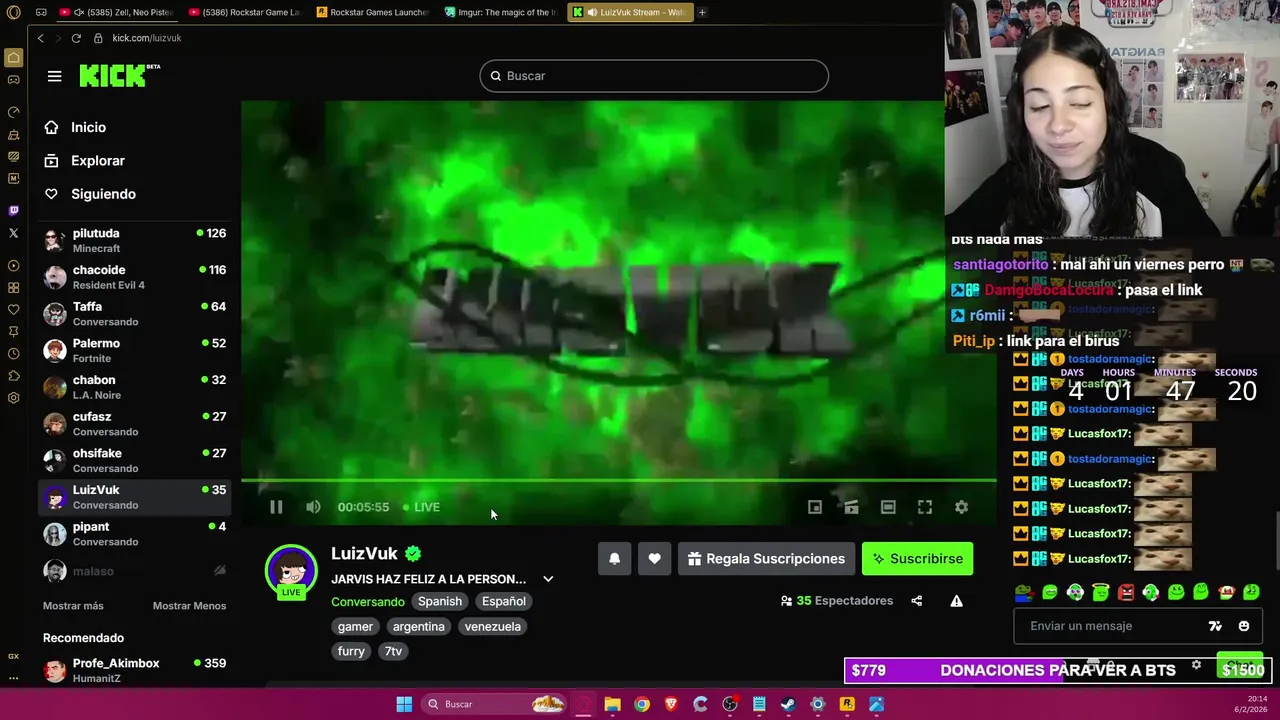Open Steam from taskbar

point(788,704)
